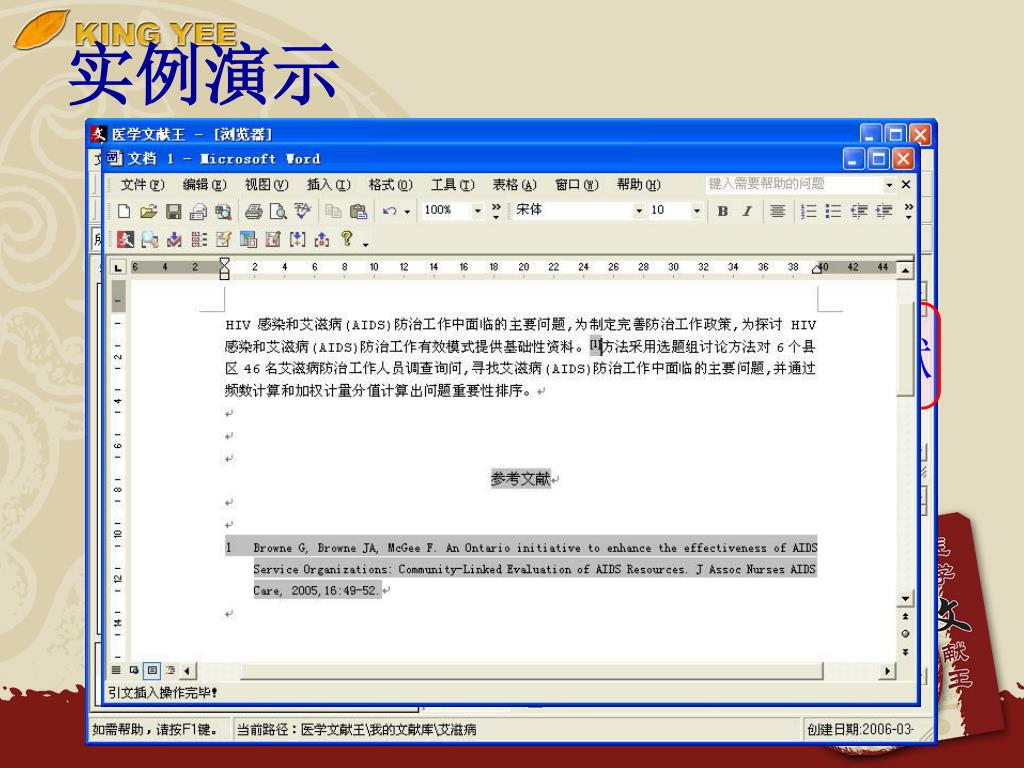Open the 宋体 font name dropdown
Screen dimensions: 1024x768
tap(639, 210)
